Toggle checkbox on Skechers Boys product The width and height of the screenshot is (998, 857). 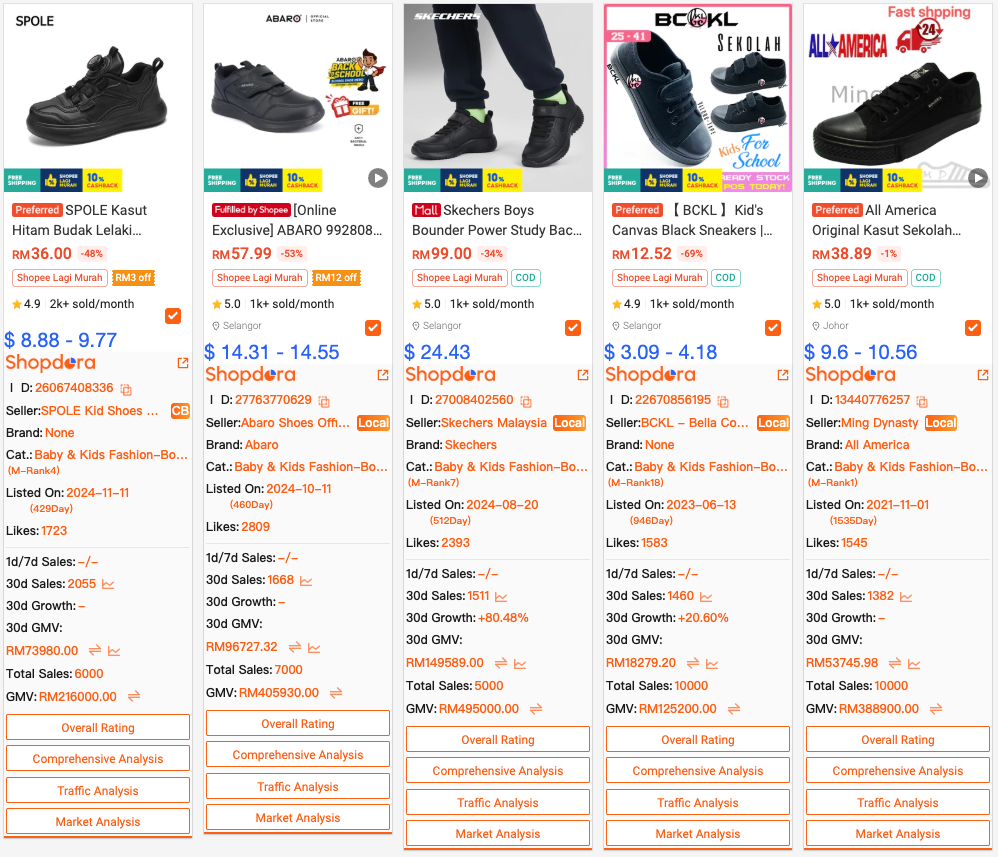point(573,328)
